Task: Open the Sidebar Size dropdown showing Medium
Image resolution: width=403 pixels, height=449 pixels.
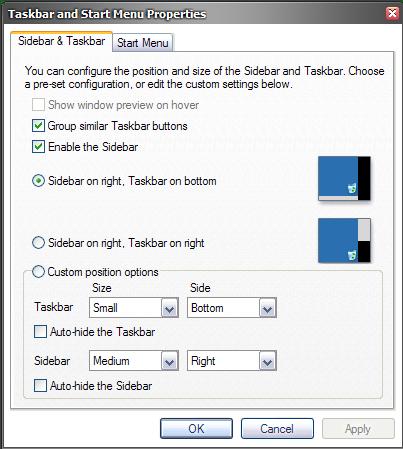Action: (x=134, y=361)
